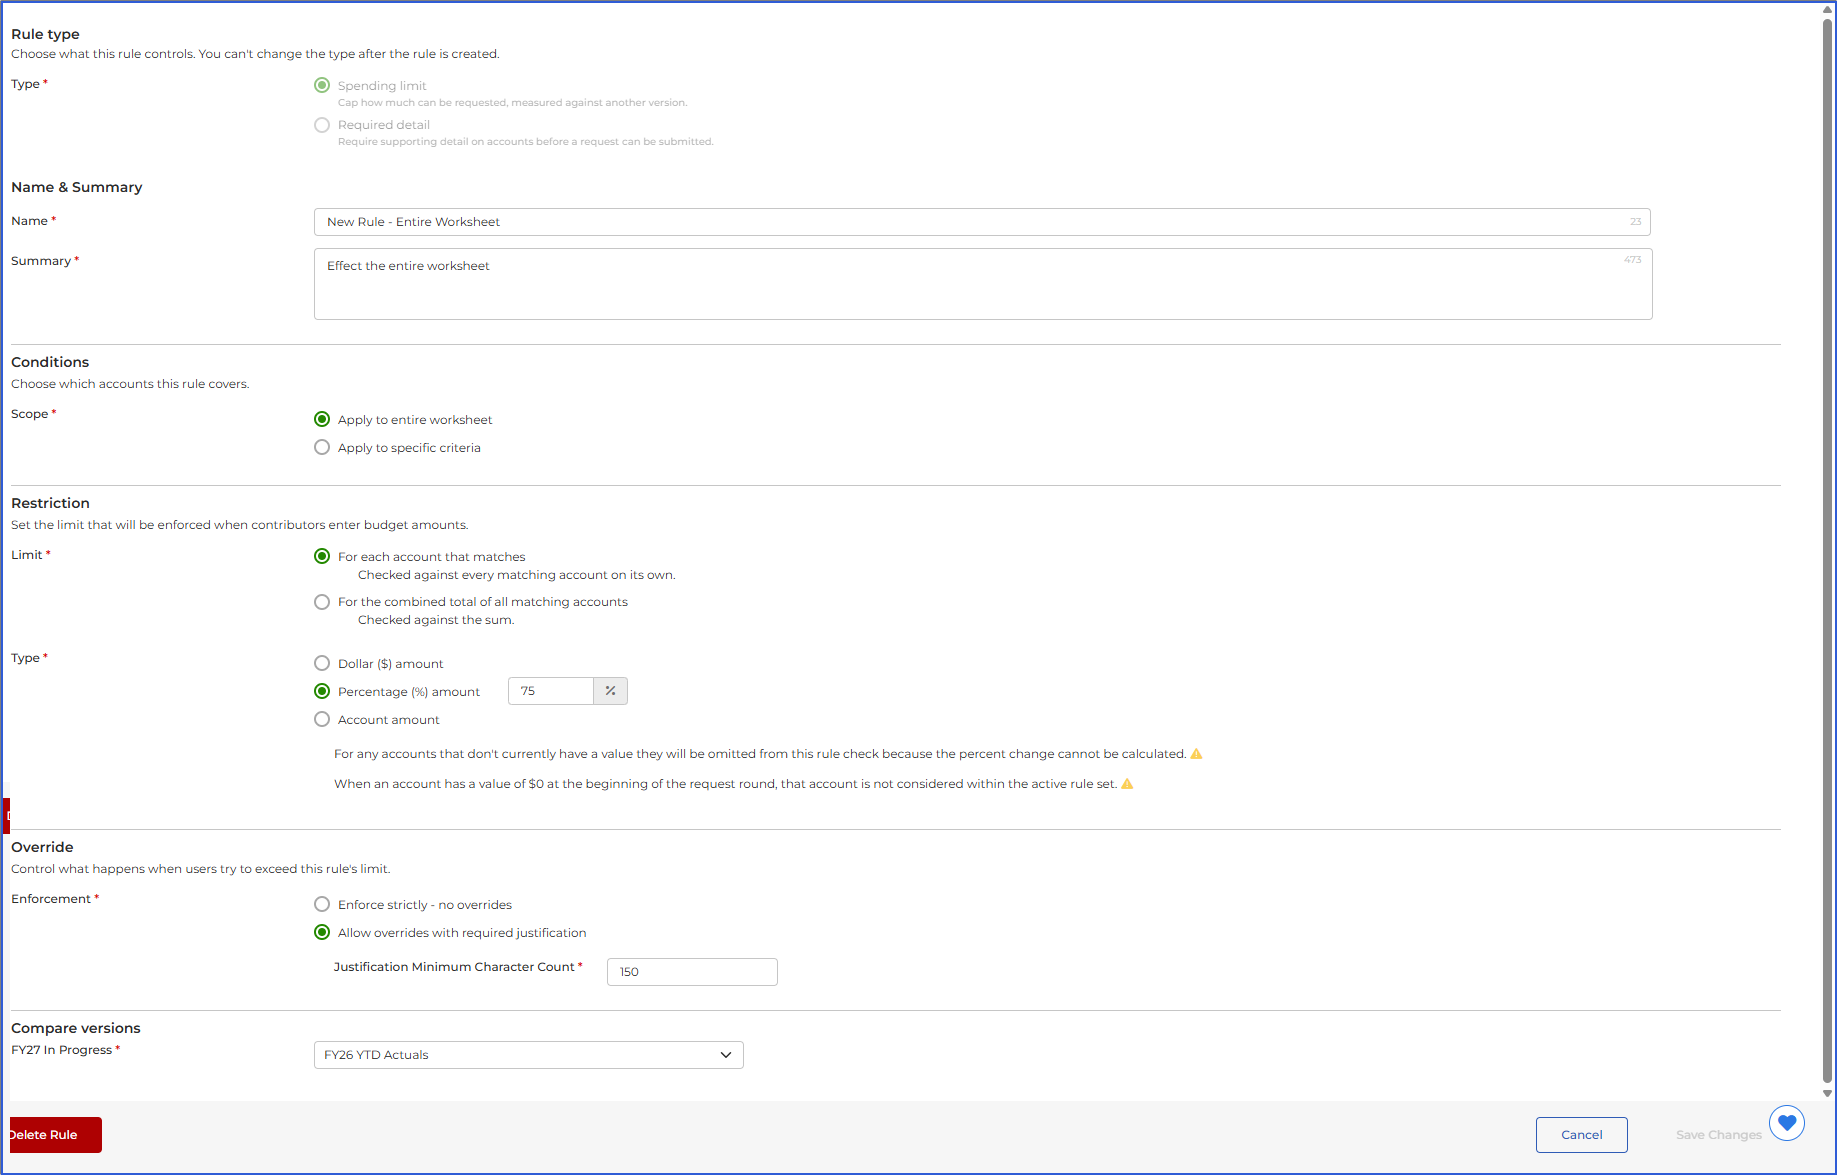Click scrollbar up arrow
This screenshot has height=1176, width=1838.
tap(1828, 9)
